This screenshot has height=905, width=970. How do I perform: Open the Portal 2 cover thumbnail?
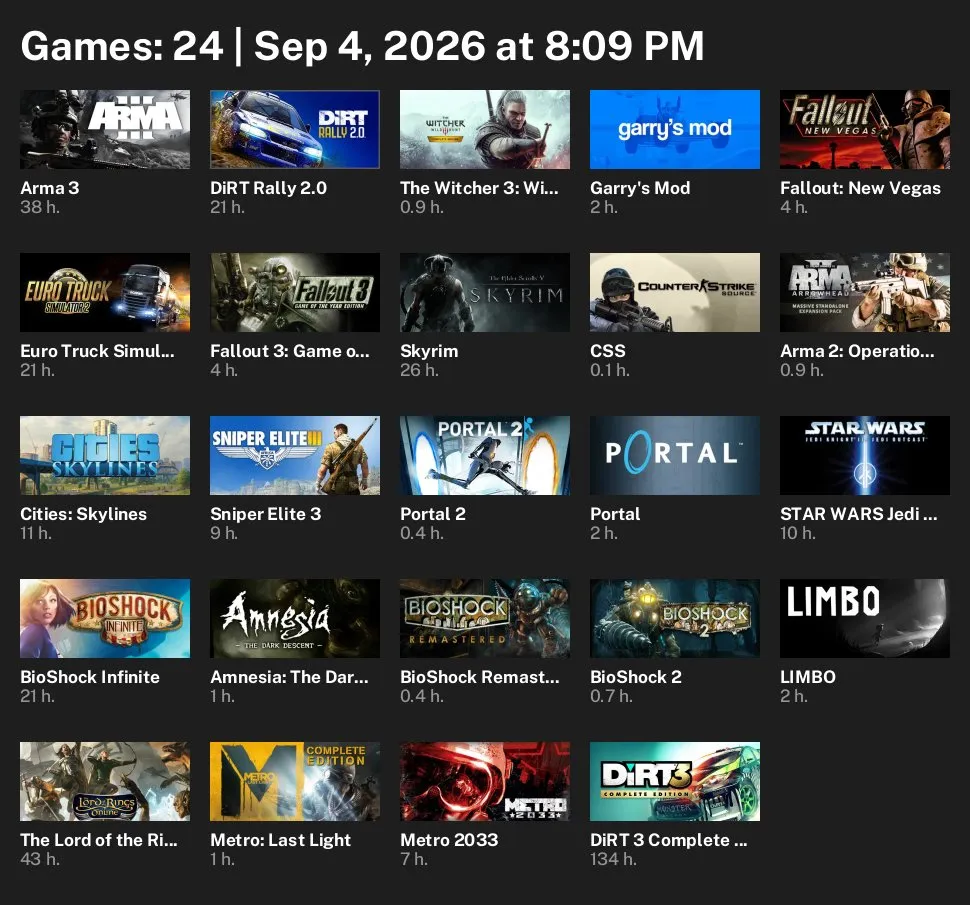(x=485, y=455)
